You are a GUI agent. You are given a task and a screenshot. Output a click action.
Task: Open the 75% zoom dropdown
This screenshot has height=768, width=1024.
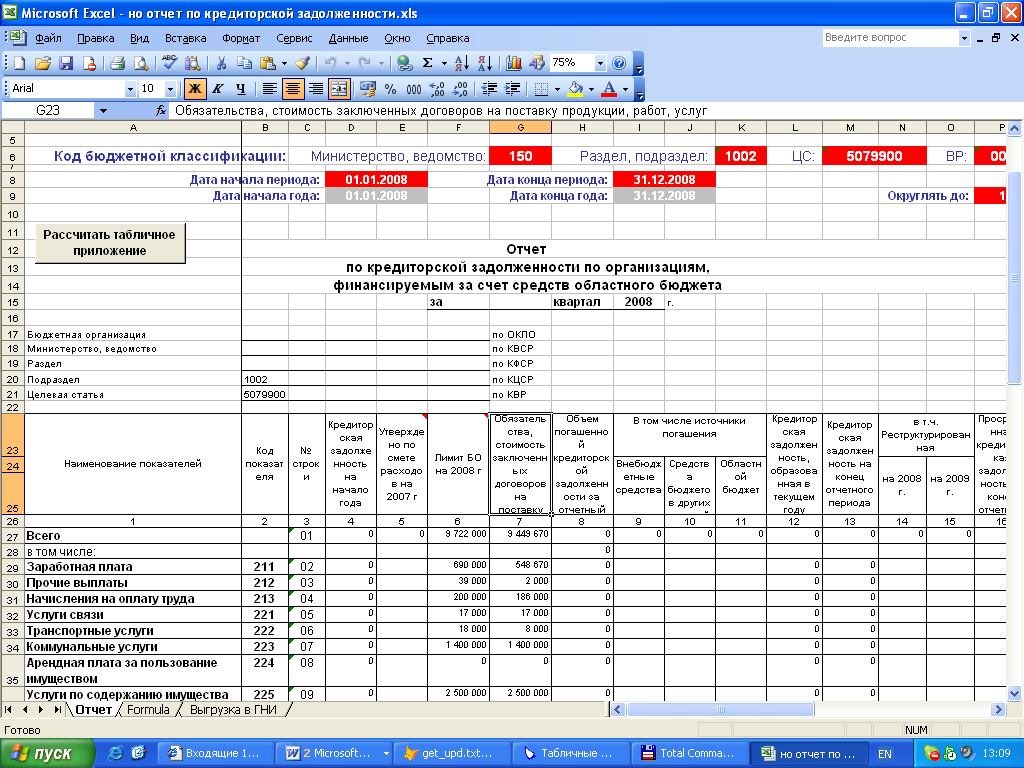pyautogui.click(x=600, y=63)
